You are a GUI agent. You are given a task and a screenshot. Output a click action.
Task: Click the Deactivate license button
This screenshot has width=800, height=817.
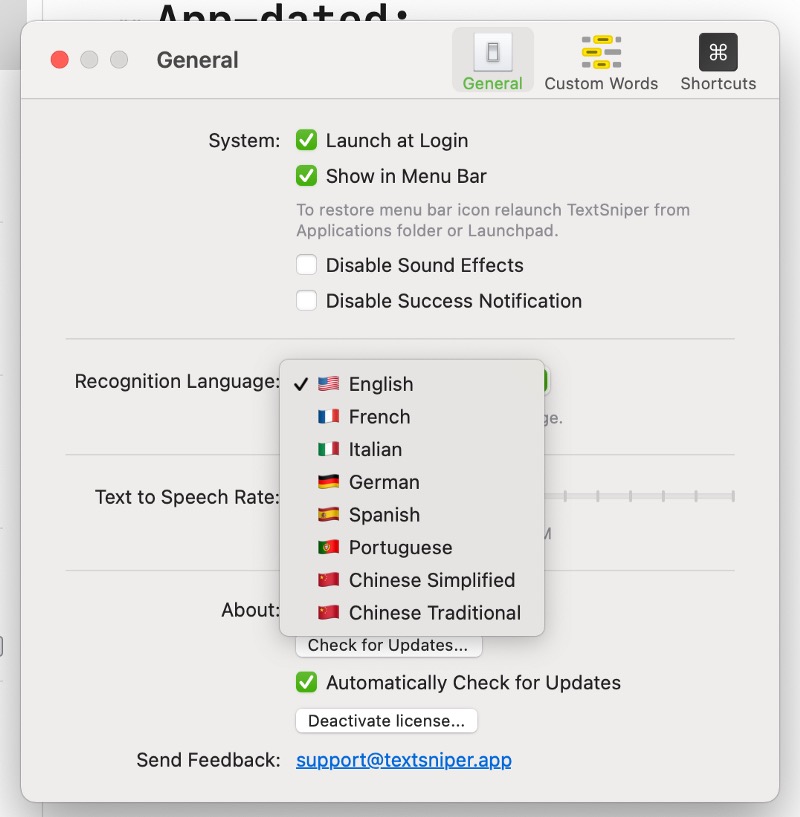[386, 721]
